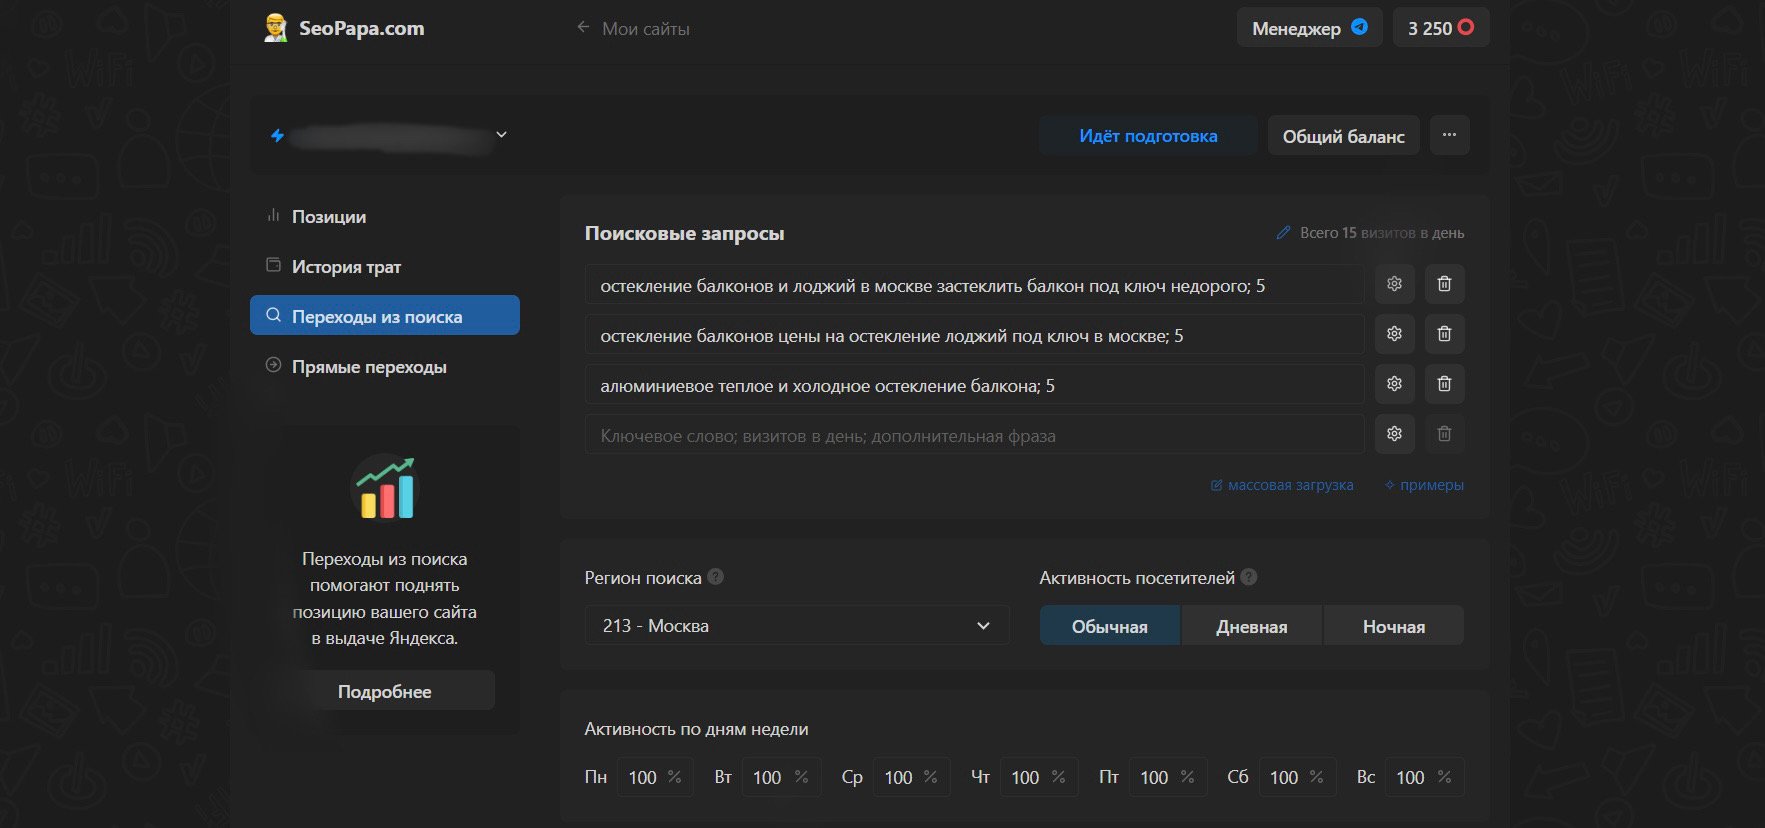This screenshot has height=828, width=1765.
Task: Delete the second search query with trash icon
Action: (1444, 334)
